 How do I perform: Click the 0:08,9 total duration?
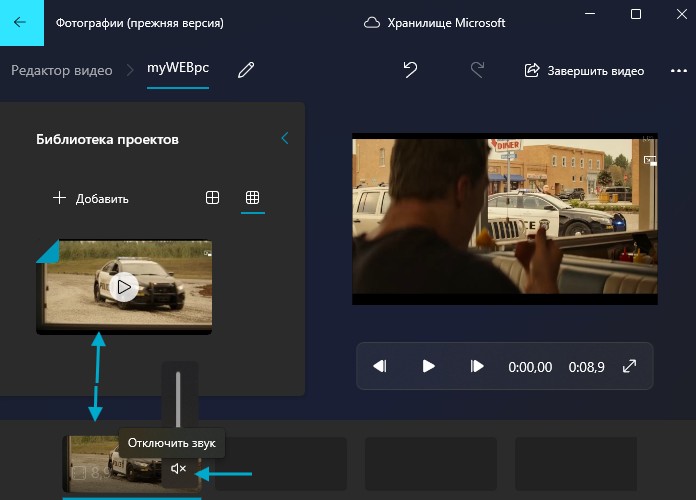tap(586, 367)
